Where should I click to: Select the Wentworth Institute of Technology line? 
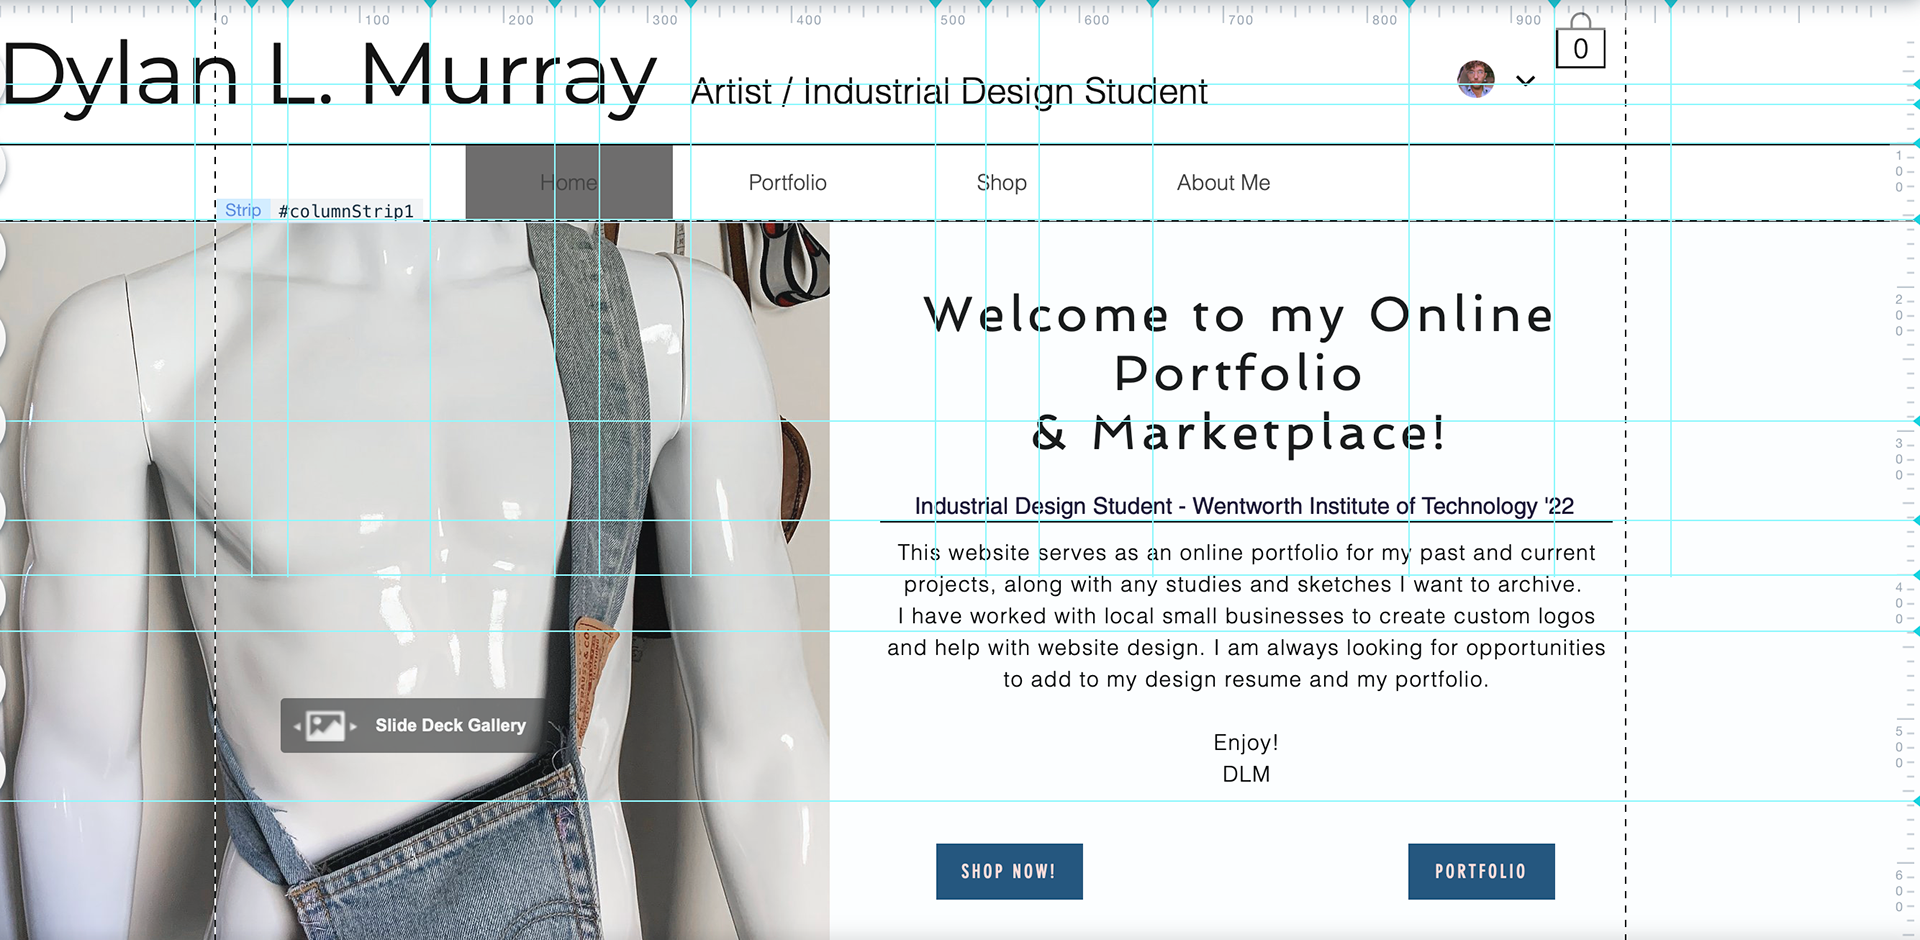tap(1244, 506)
